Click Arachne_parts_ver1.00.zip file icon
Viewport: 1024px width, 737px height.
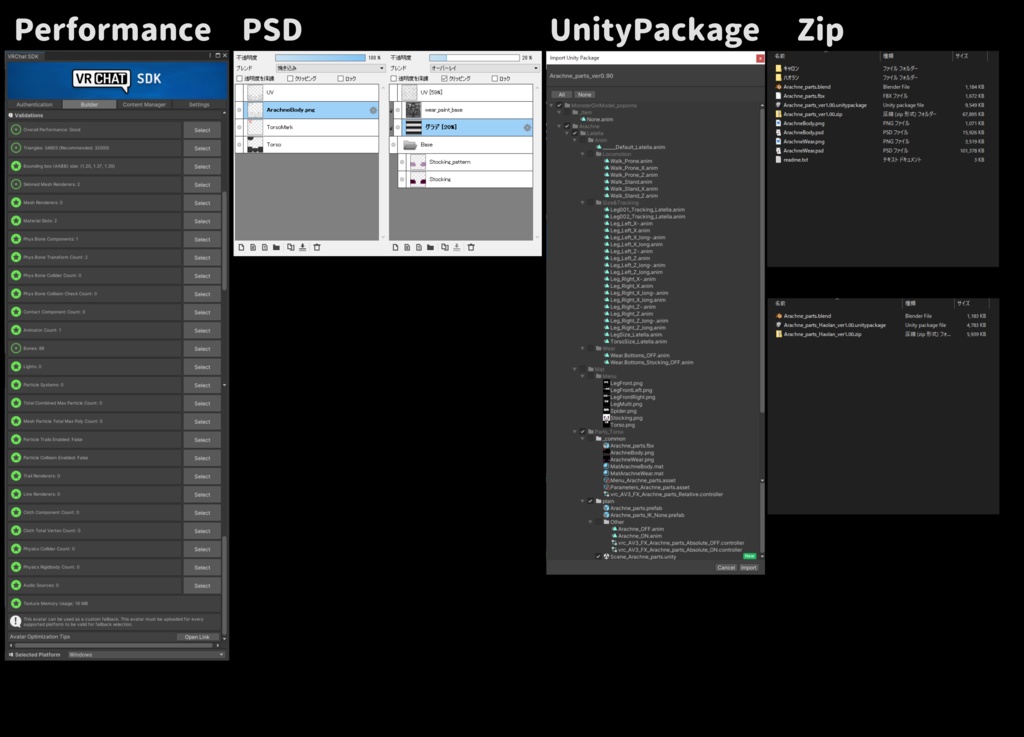pyautogui.click(x=778, y=114)
